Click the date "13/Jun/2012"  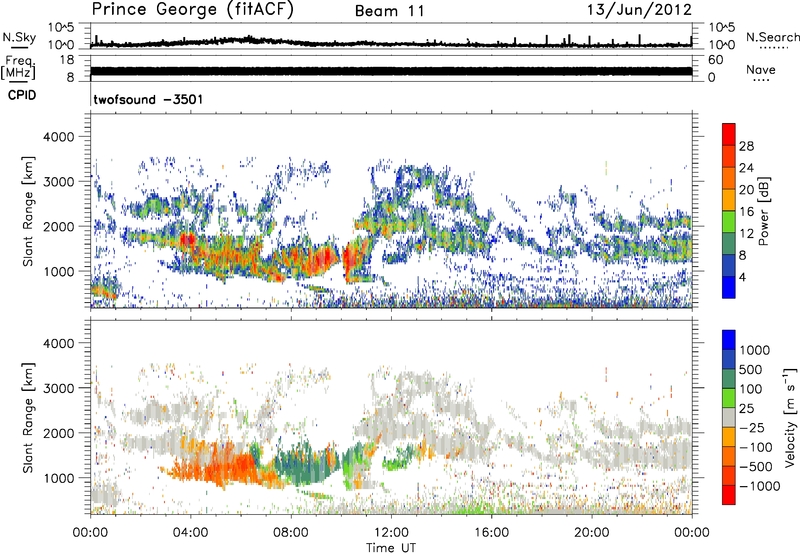(x=639, y=10)
